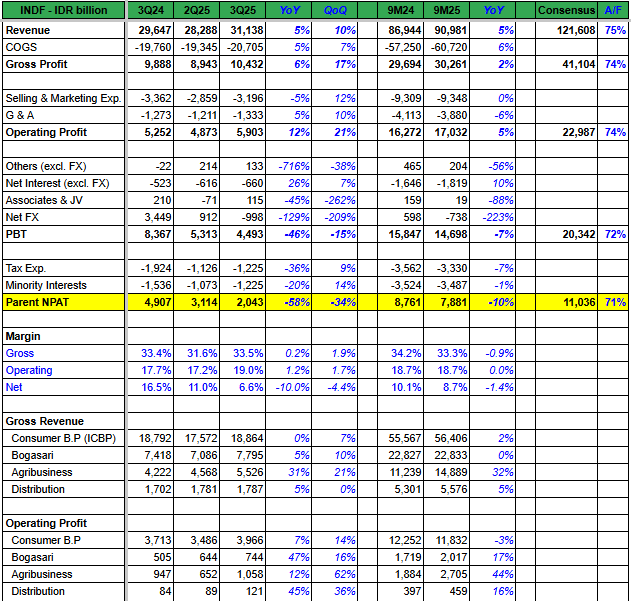Click Net margin 3Q25 value 6.6%
631x601 pixels.
click(251, 387)
